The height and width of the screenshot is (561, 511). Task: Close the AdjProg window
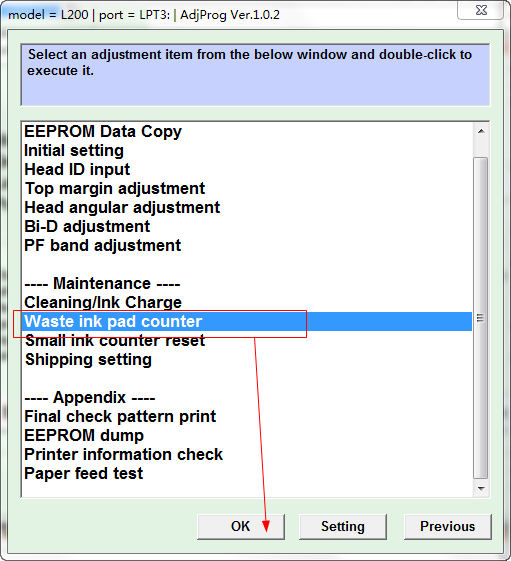click(x=481, y=10)
